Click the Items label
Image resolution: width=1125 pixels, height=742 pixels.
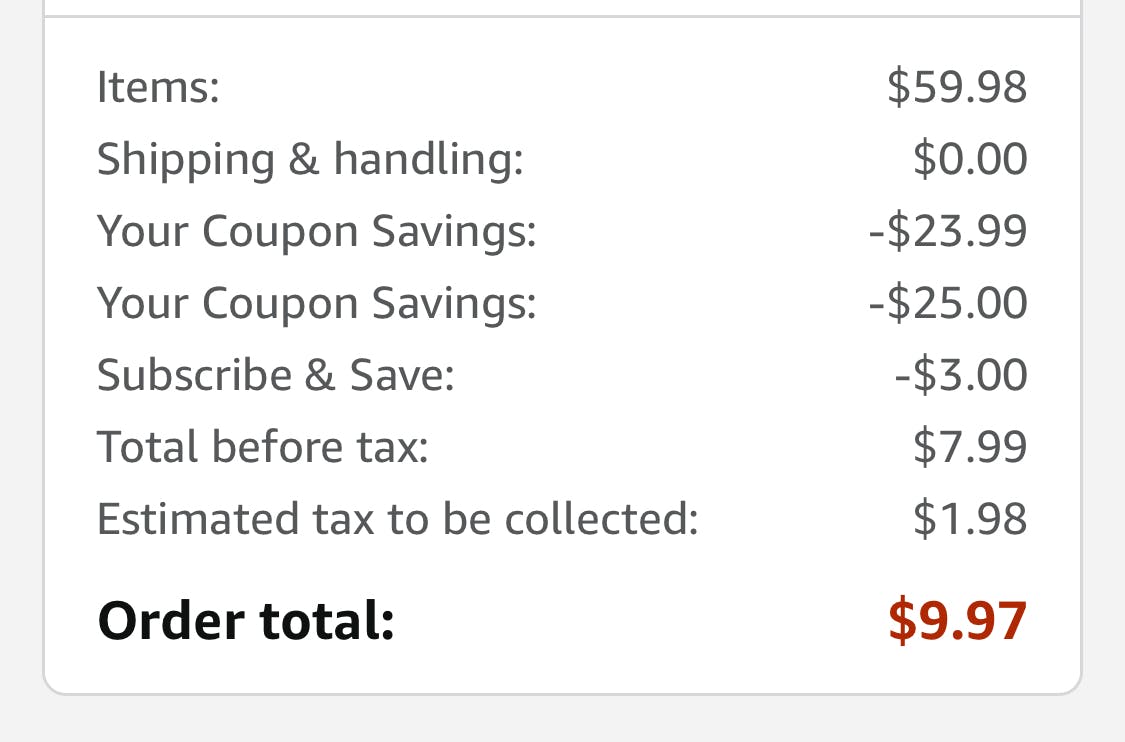coord(158,87)
